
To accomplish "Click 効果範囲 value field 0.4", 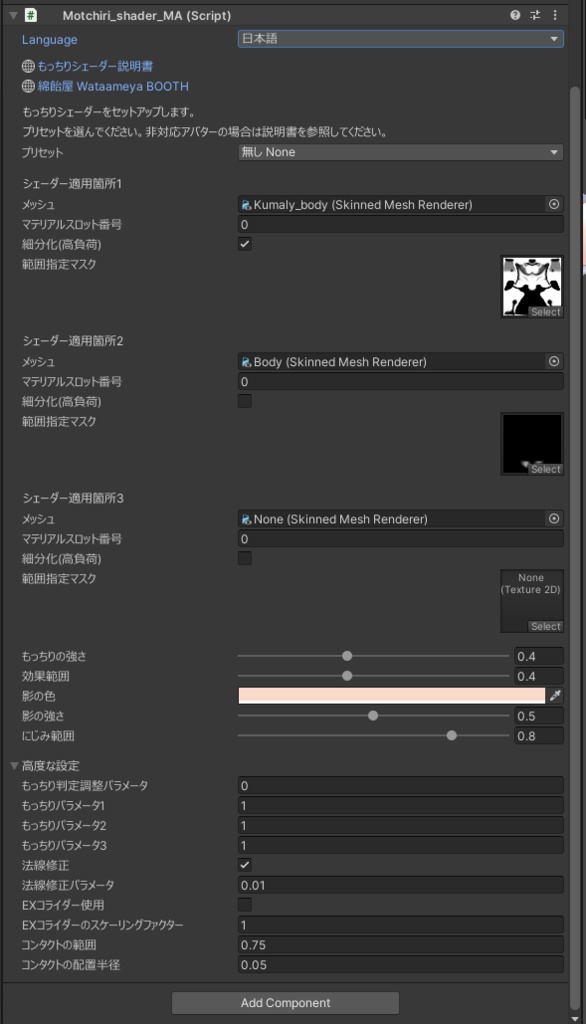I will (x=539, y=677).
